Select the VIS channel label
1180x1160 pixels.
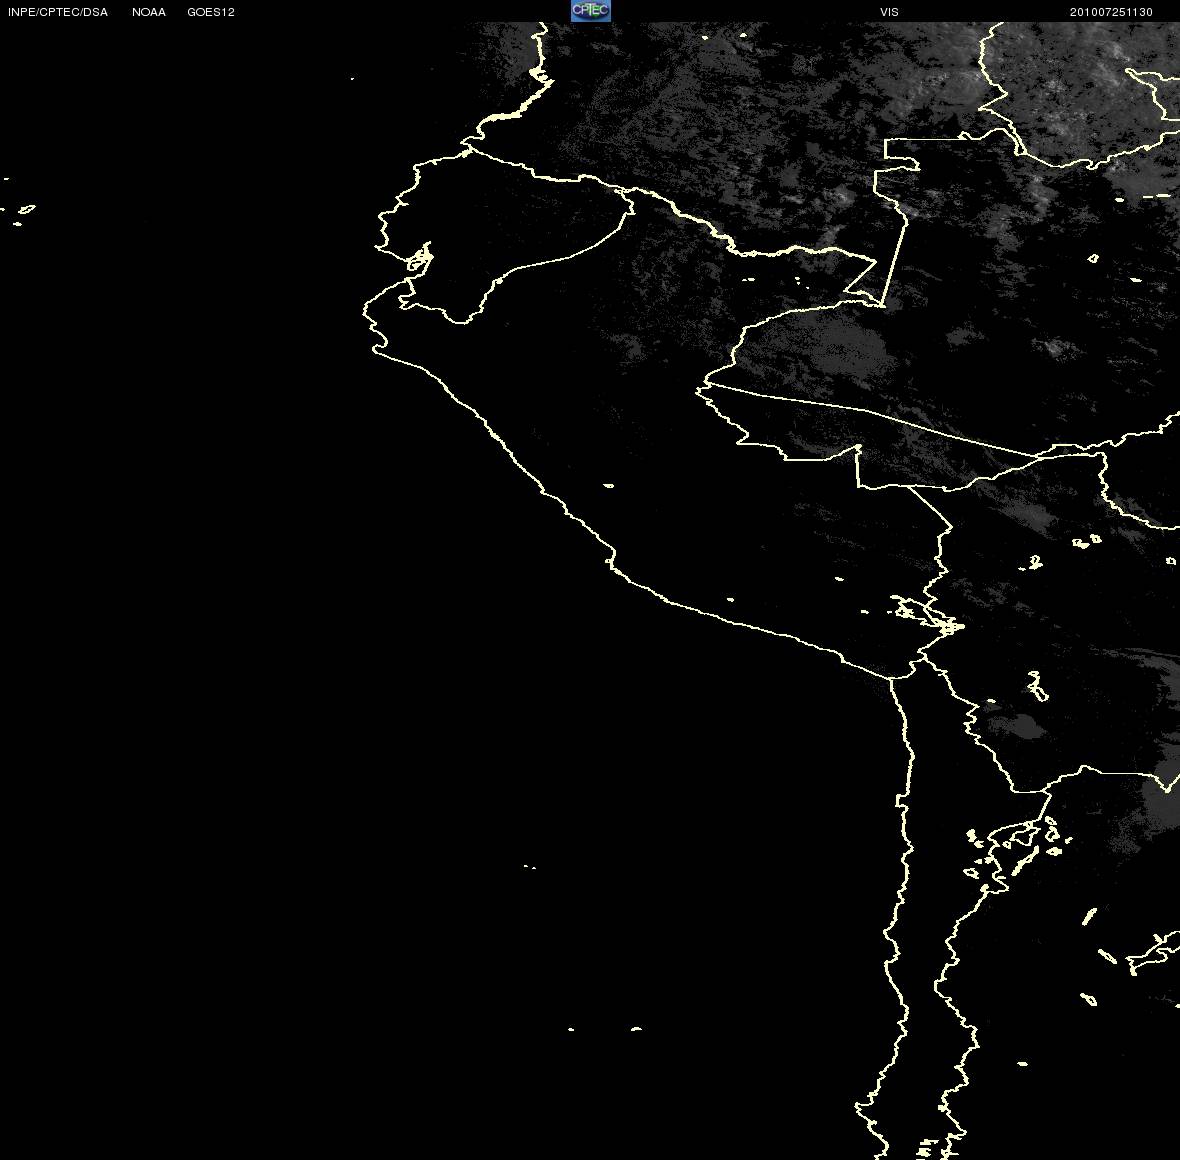[x=890, y=12]
